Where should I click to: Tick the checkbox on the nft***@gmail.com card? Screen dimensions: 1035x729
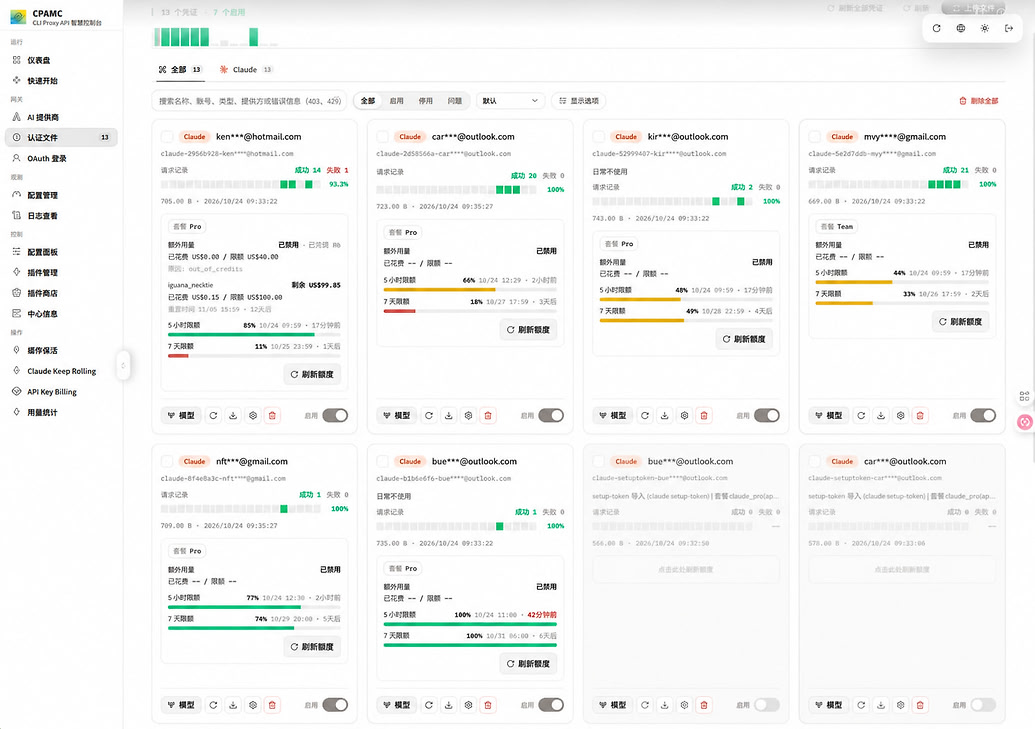tap(167, 462)
